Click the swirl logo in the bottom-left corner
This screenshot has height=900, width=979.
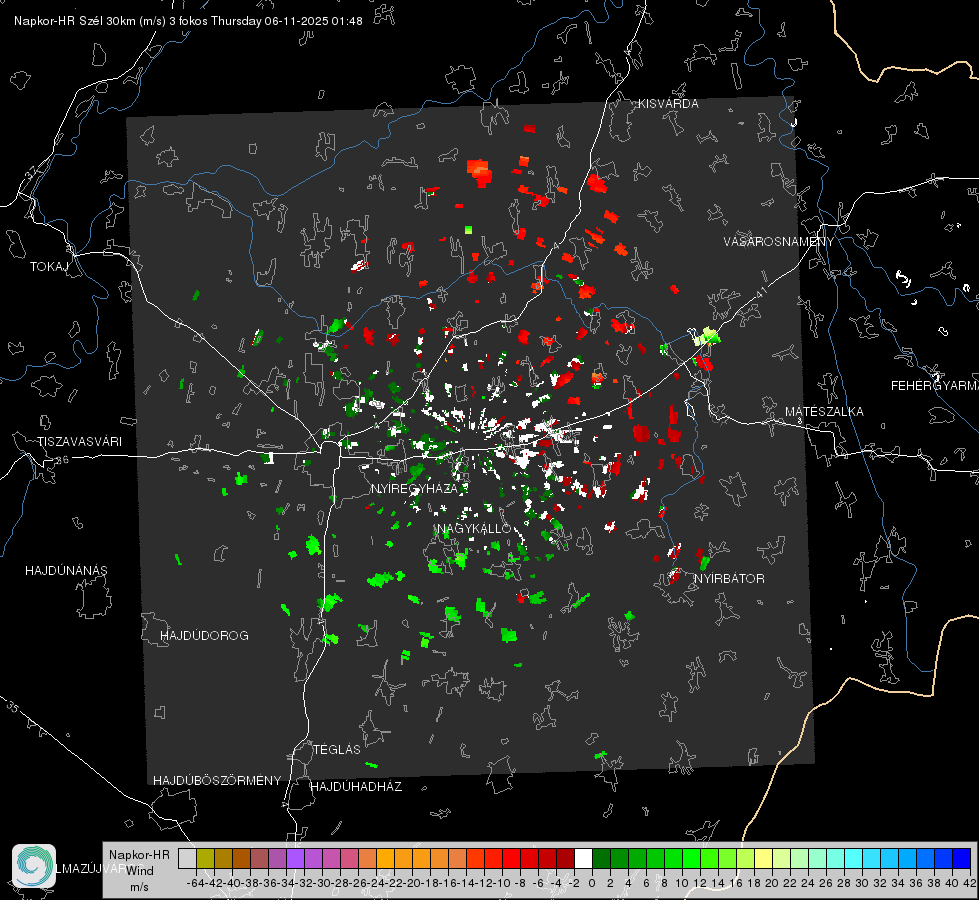click(34, 866)
